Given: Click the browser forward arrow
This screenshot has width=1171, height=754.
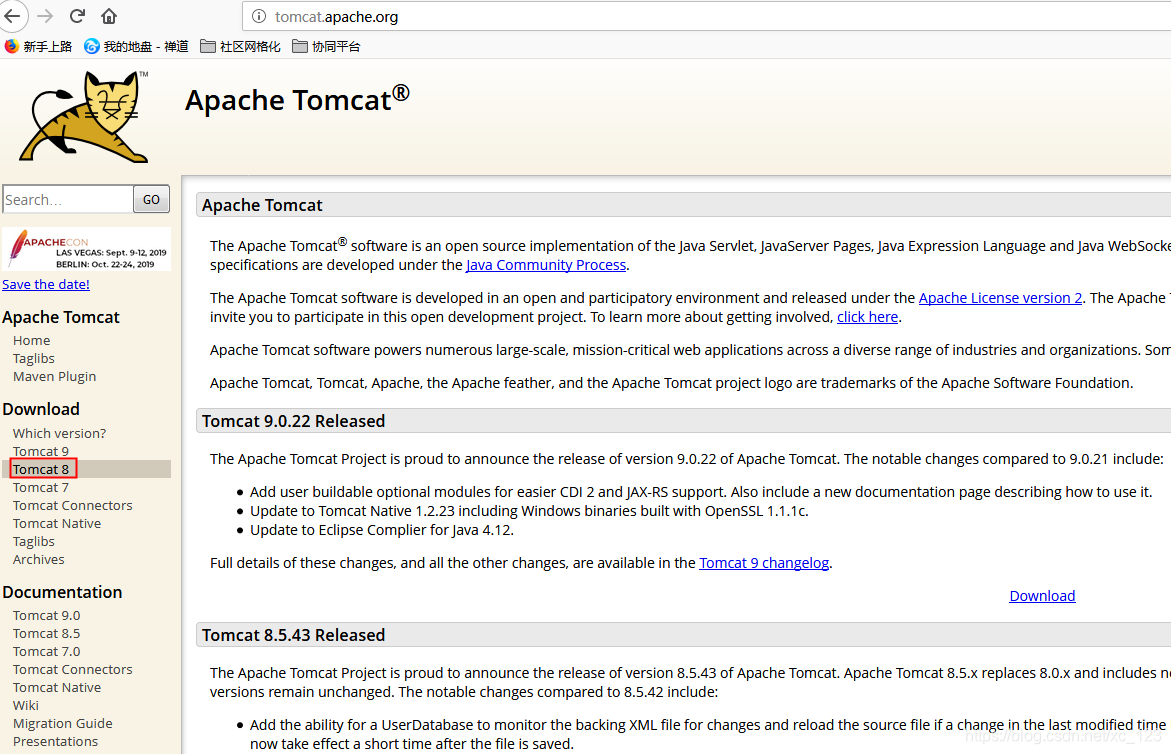Looking at the screenshot, I should coord(45,16).
